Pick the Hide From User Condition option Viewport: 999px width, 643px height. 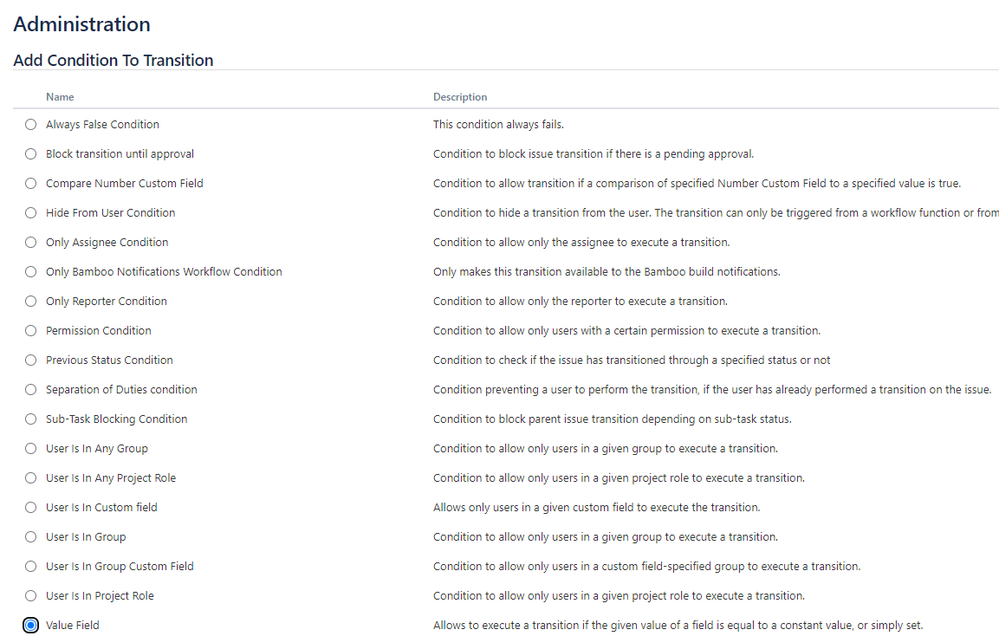(x=31, y=213)
